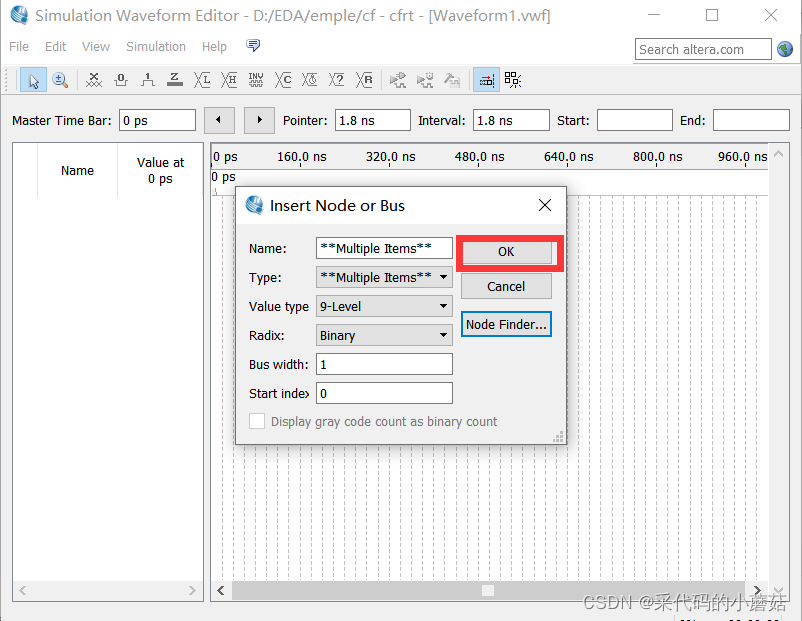Click the Pointer value field
802x621 pixels.
[373, 120]
